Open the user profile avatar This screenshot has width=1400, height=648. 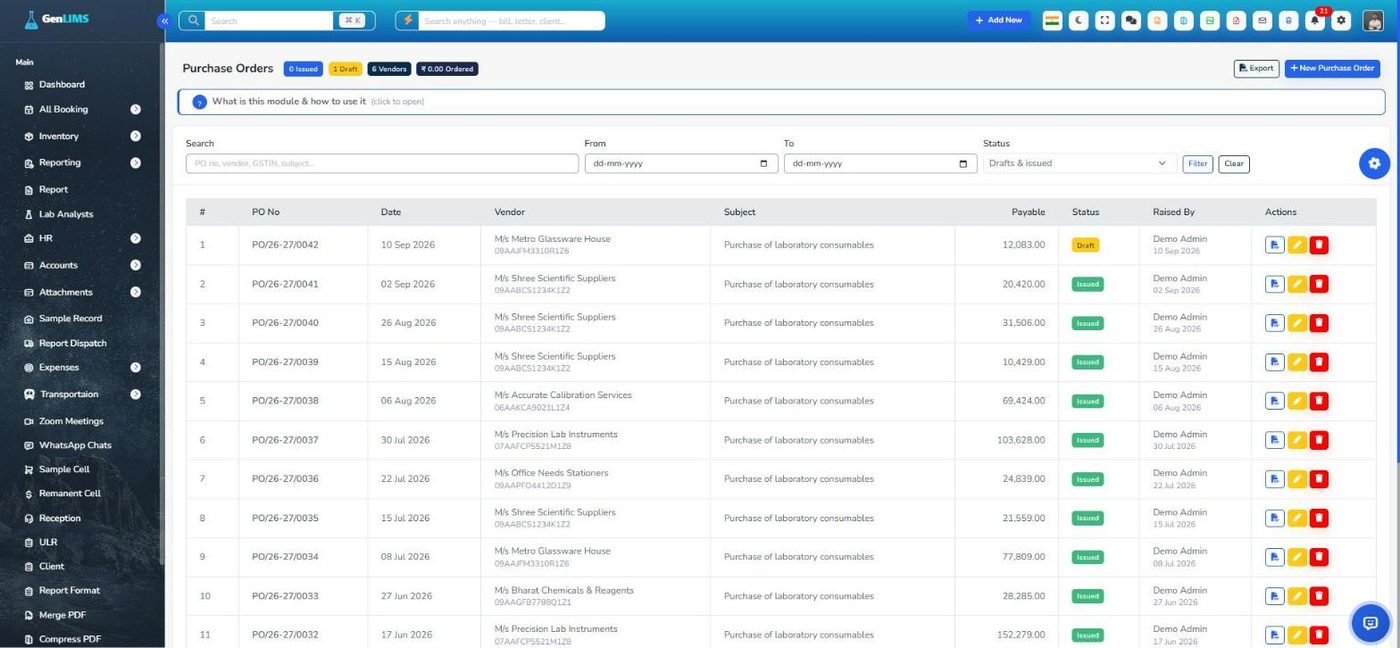(1373, 20)
